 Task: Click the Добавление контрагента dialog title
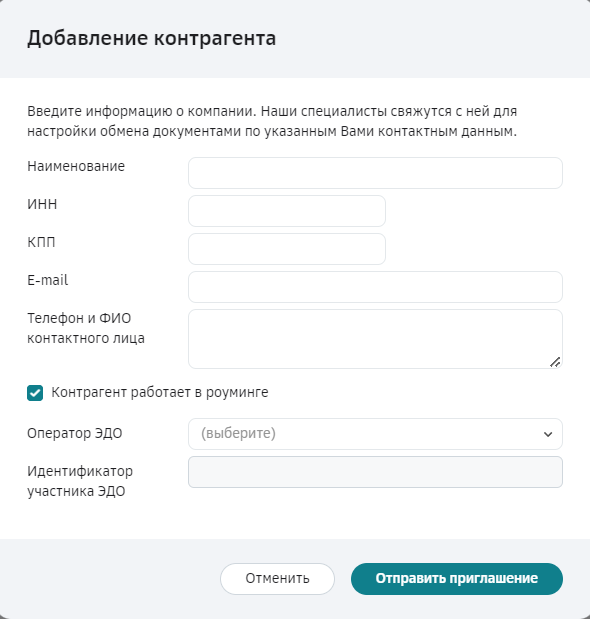(152, 38)
